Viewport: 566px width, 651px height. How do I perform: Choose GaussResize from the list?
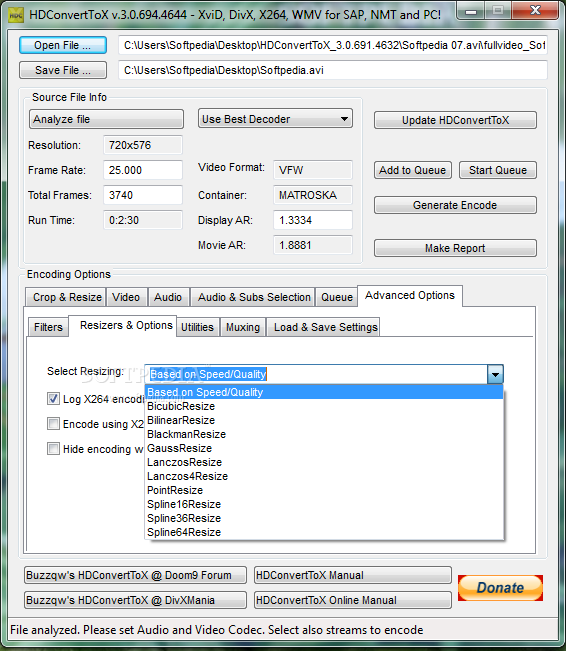[x=324, y=448]
